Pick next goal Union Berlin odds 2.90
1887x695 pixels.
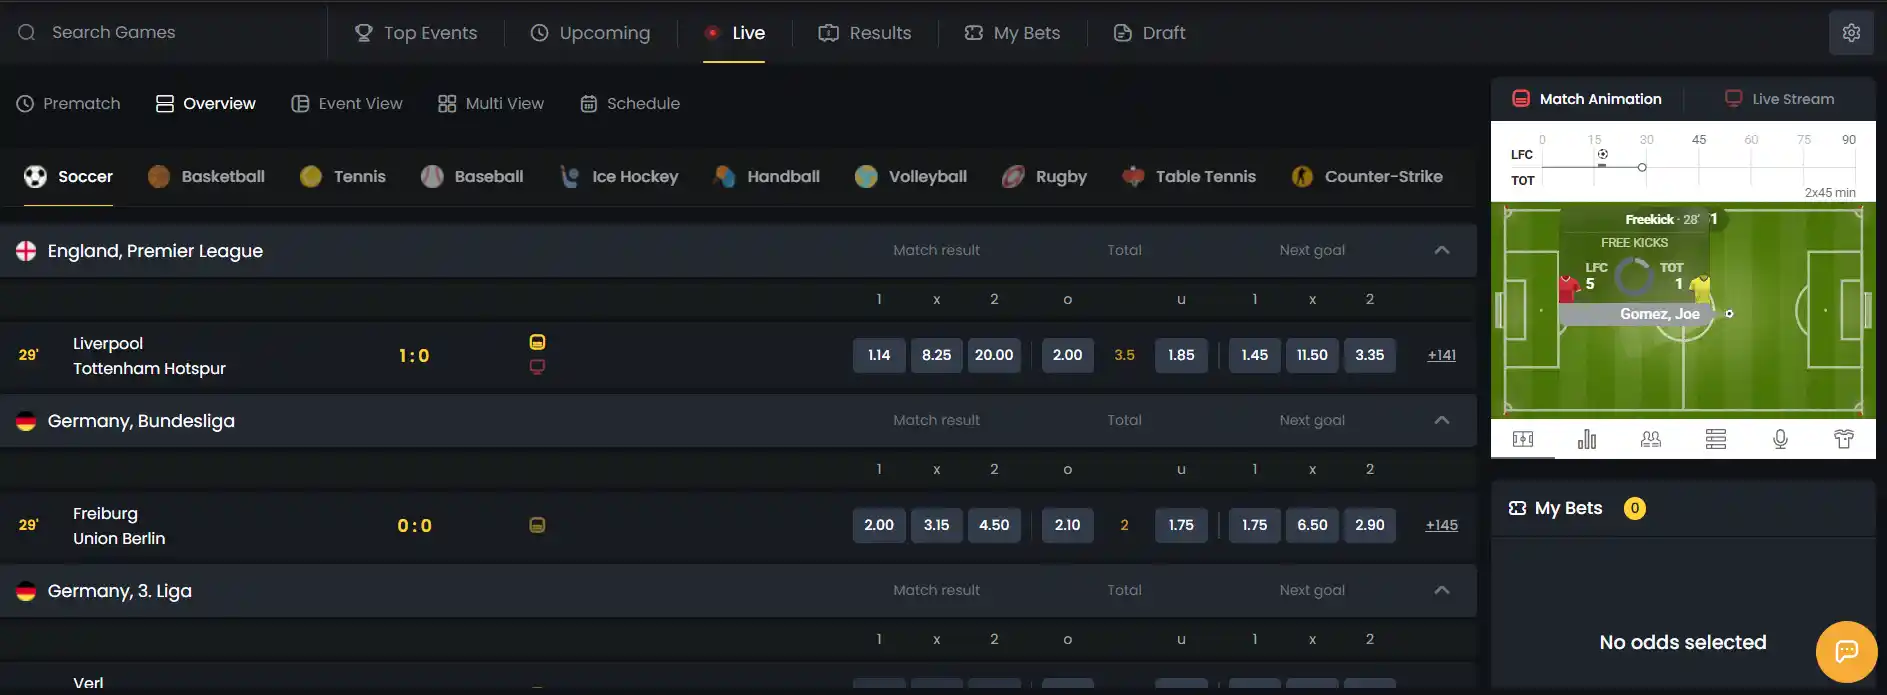[x=1370, y=525]
